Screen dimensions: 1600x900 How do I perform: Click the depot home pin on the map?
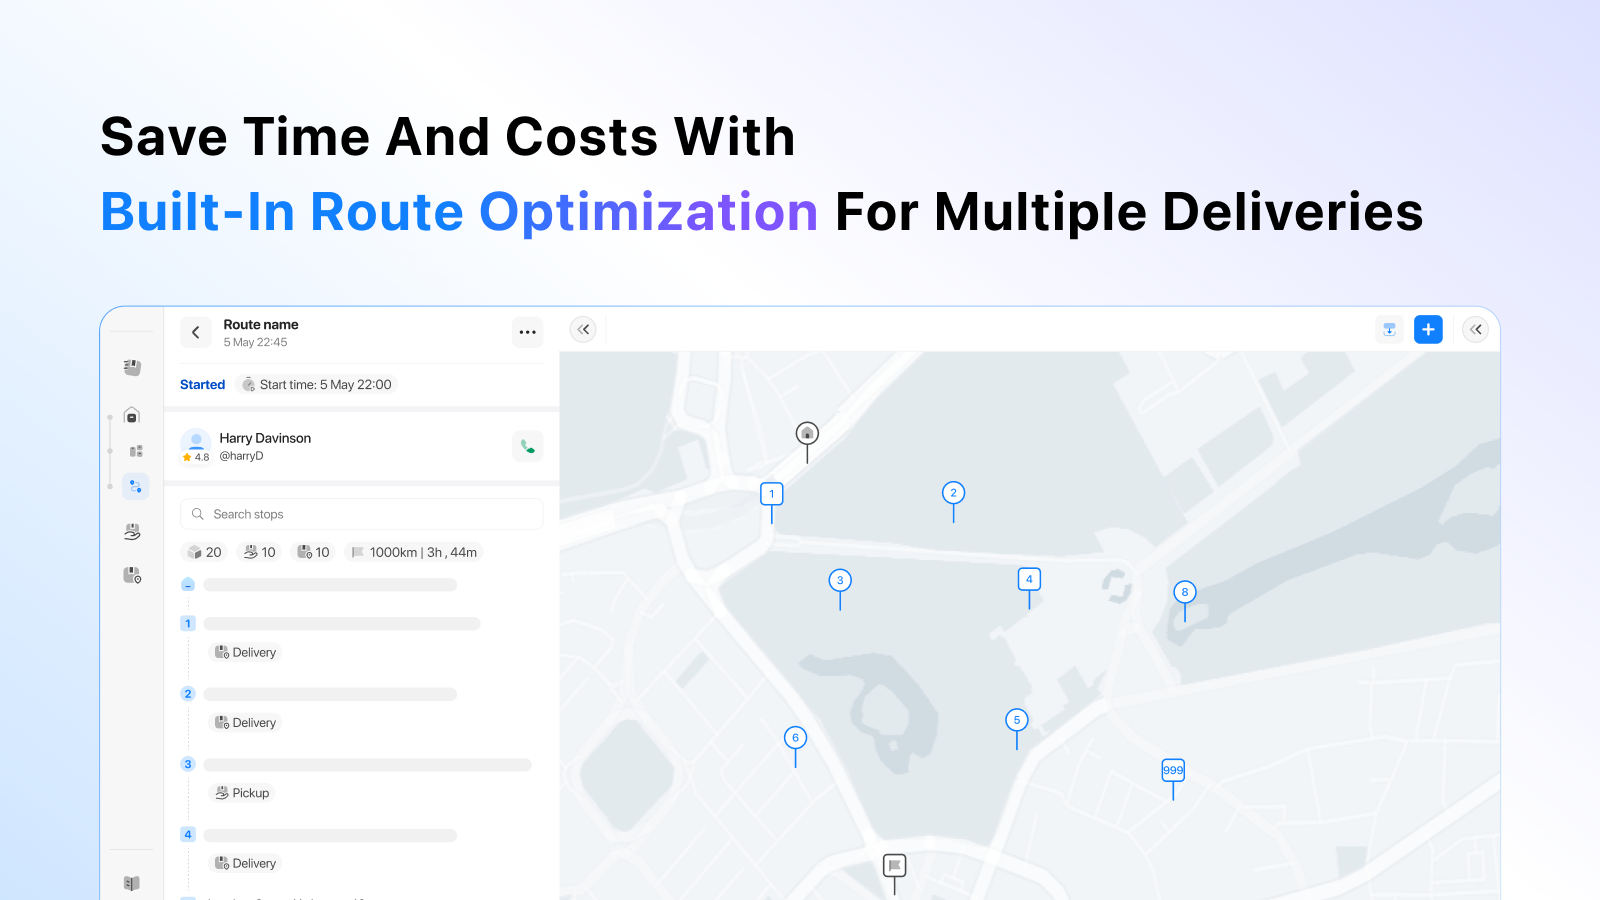(x=807, y=434)
